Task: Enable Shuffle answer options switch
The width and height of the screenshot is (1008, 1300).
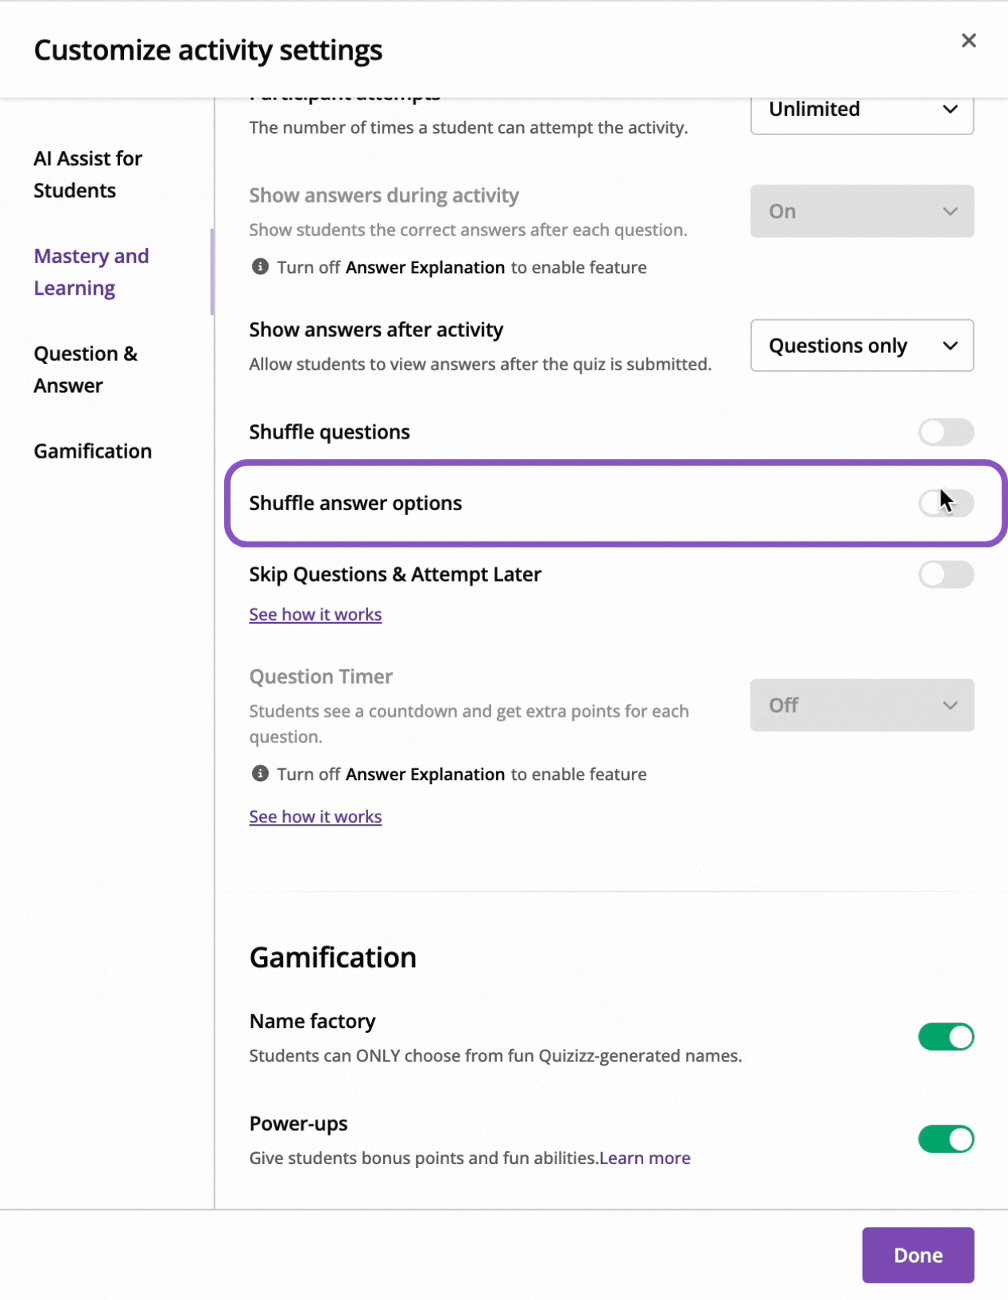Action: pyautogui.click(x=946, y=503)
